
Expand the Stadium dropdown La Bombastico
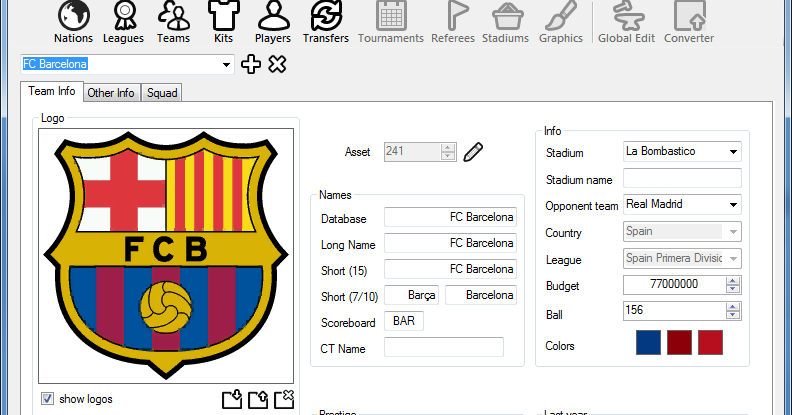coord(733,151)
